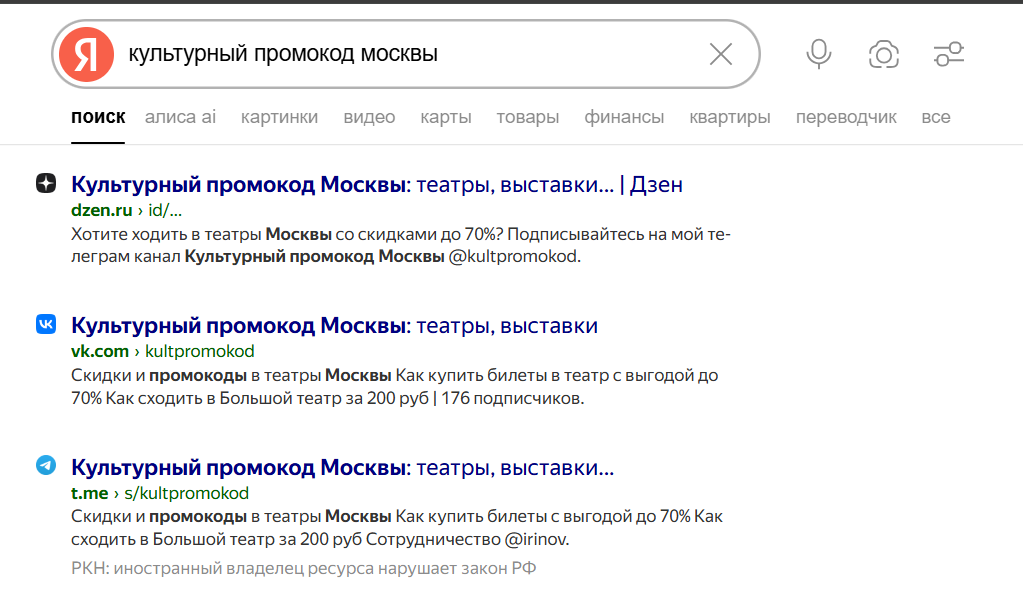Image resolution: width=1023 pixels, height=603 pixels.
Task: Open image search using the camera icon
Action: pos(884,54)
